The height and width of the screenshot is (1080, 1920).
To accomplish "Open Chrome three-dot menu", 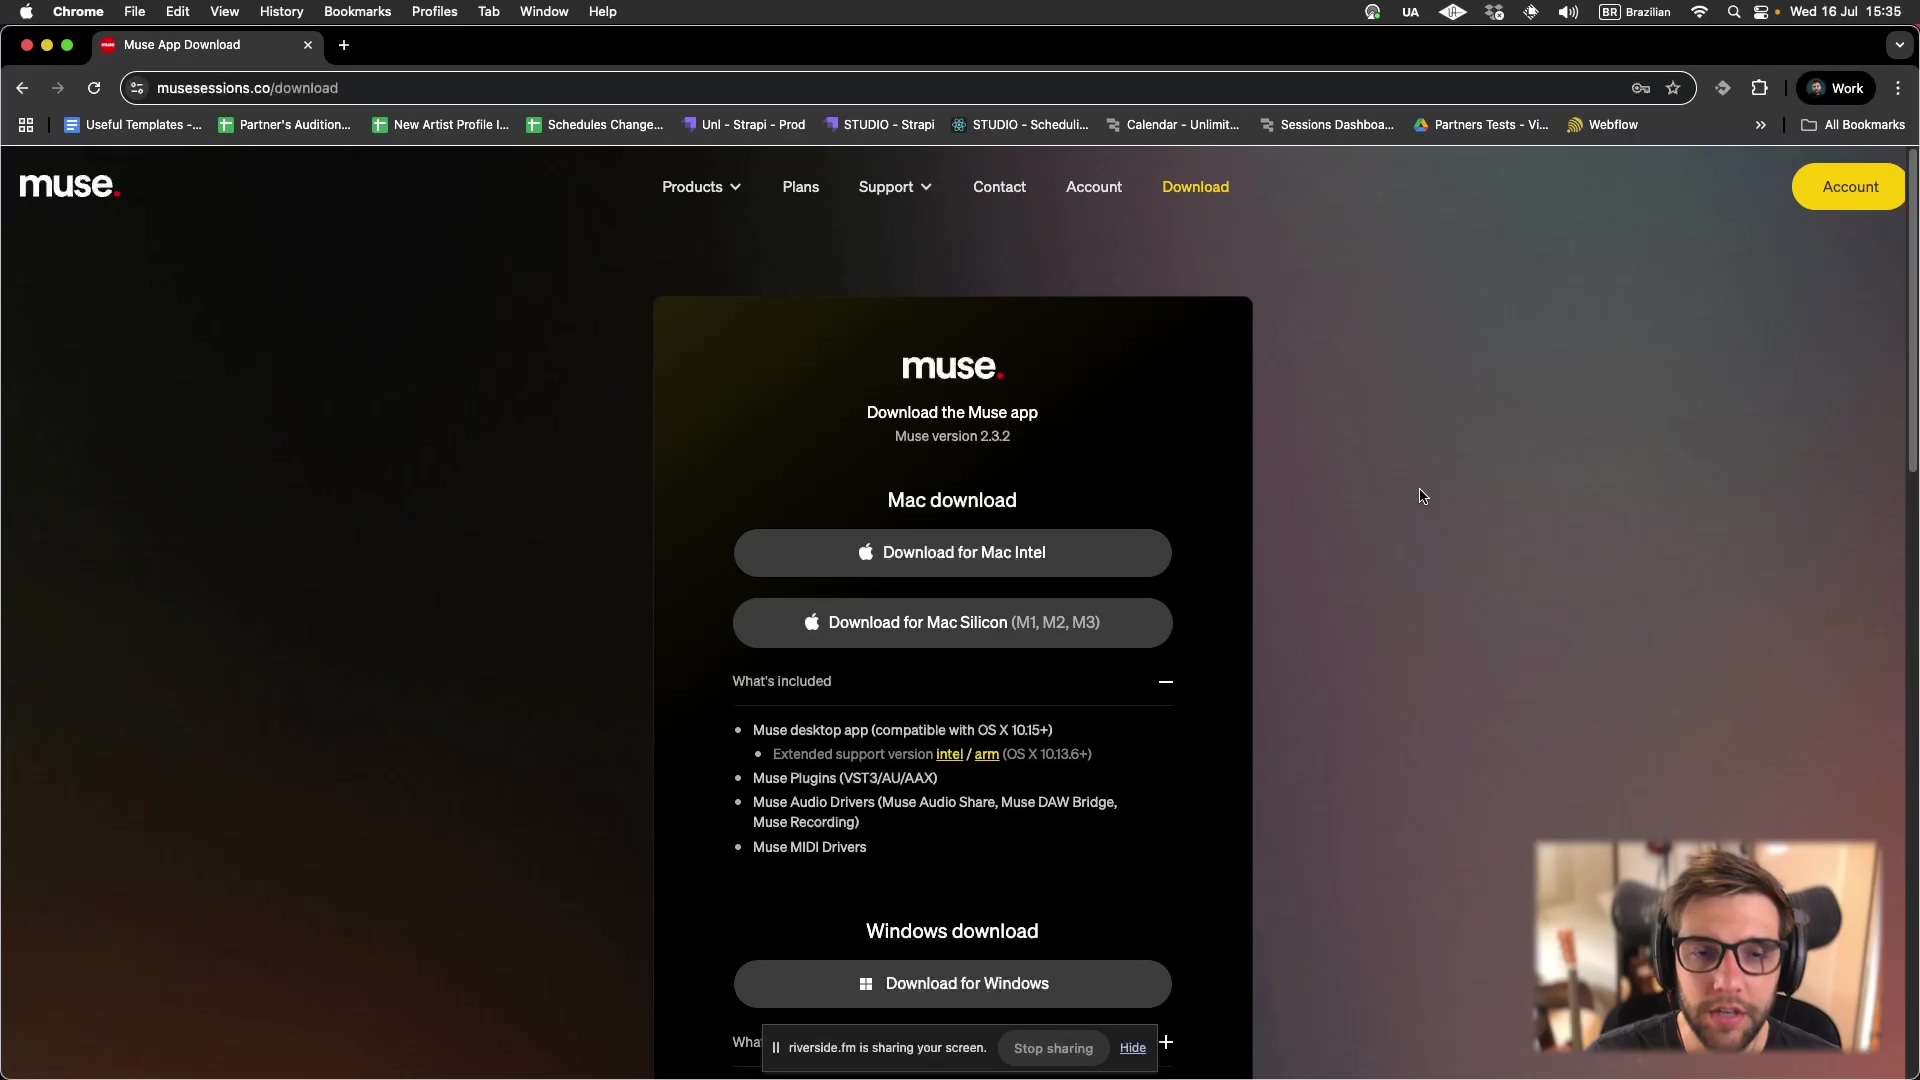I will coord(1898,88).
